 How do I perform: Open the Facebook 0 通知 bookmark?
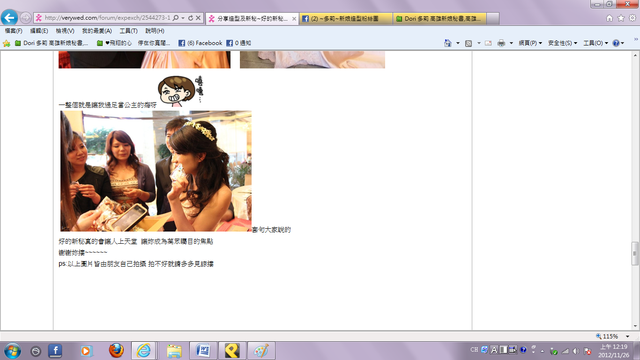239,43
